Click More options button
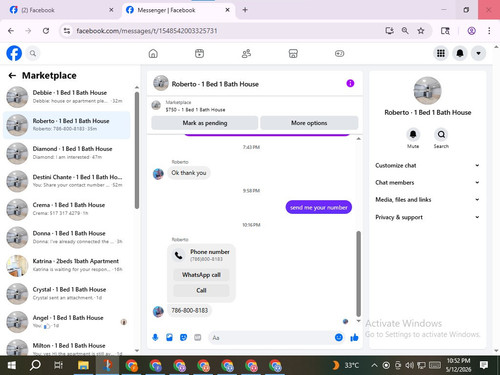Image resolution: width=500 pixels, height=375 pixels. pos(309,123)
